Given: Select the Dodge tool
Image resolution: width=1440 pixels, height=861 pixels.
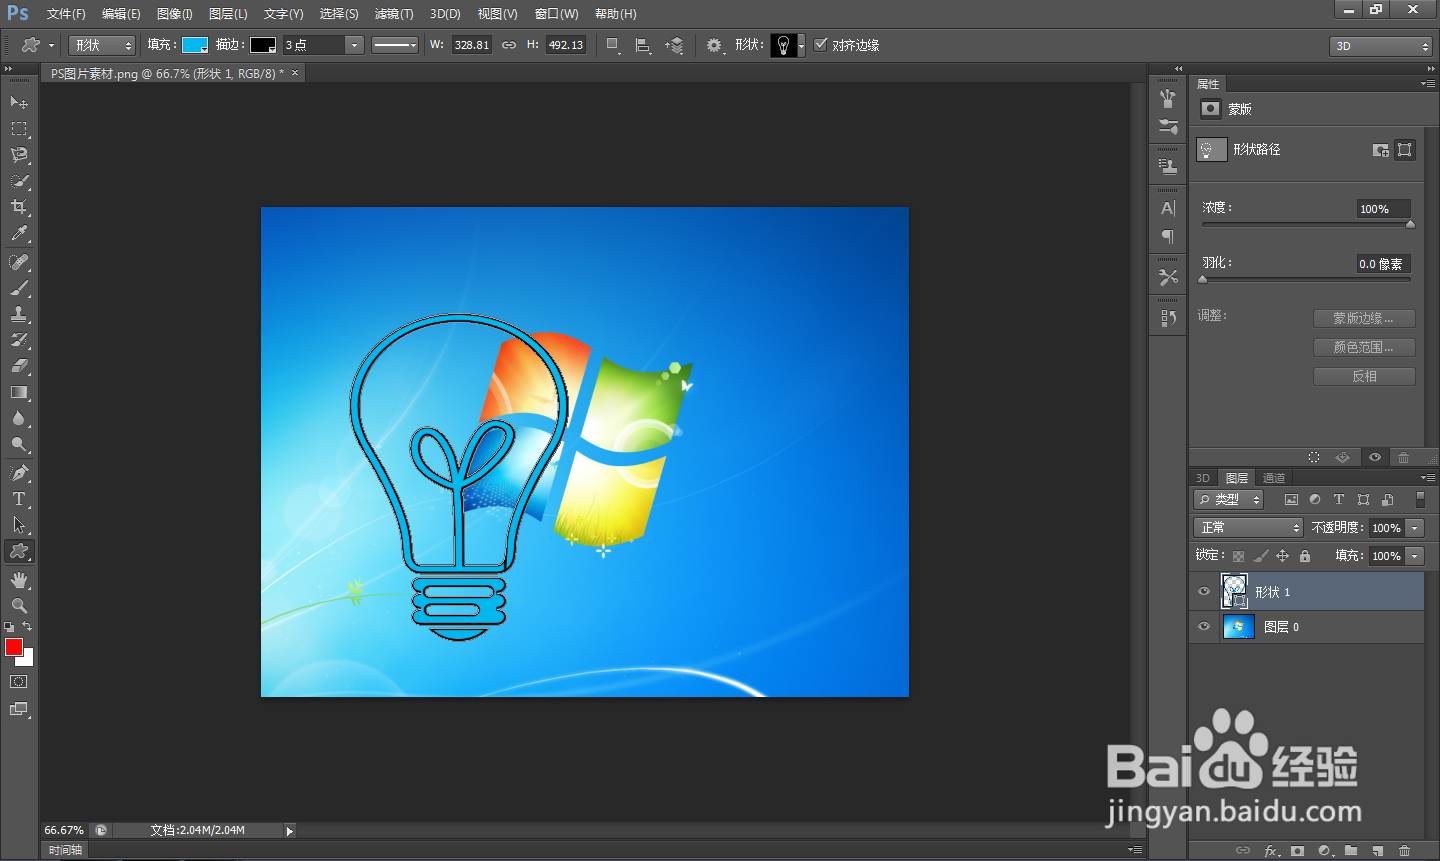Looking at the screenshot, I should (x=19, y=445).
